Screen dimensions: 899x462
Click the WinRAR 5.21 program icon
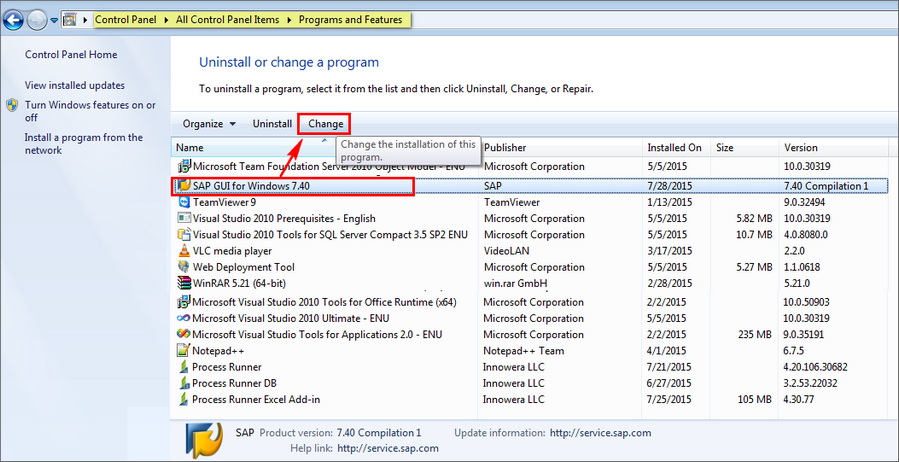(x=183, y=284)
